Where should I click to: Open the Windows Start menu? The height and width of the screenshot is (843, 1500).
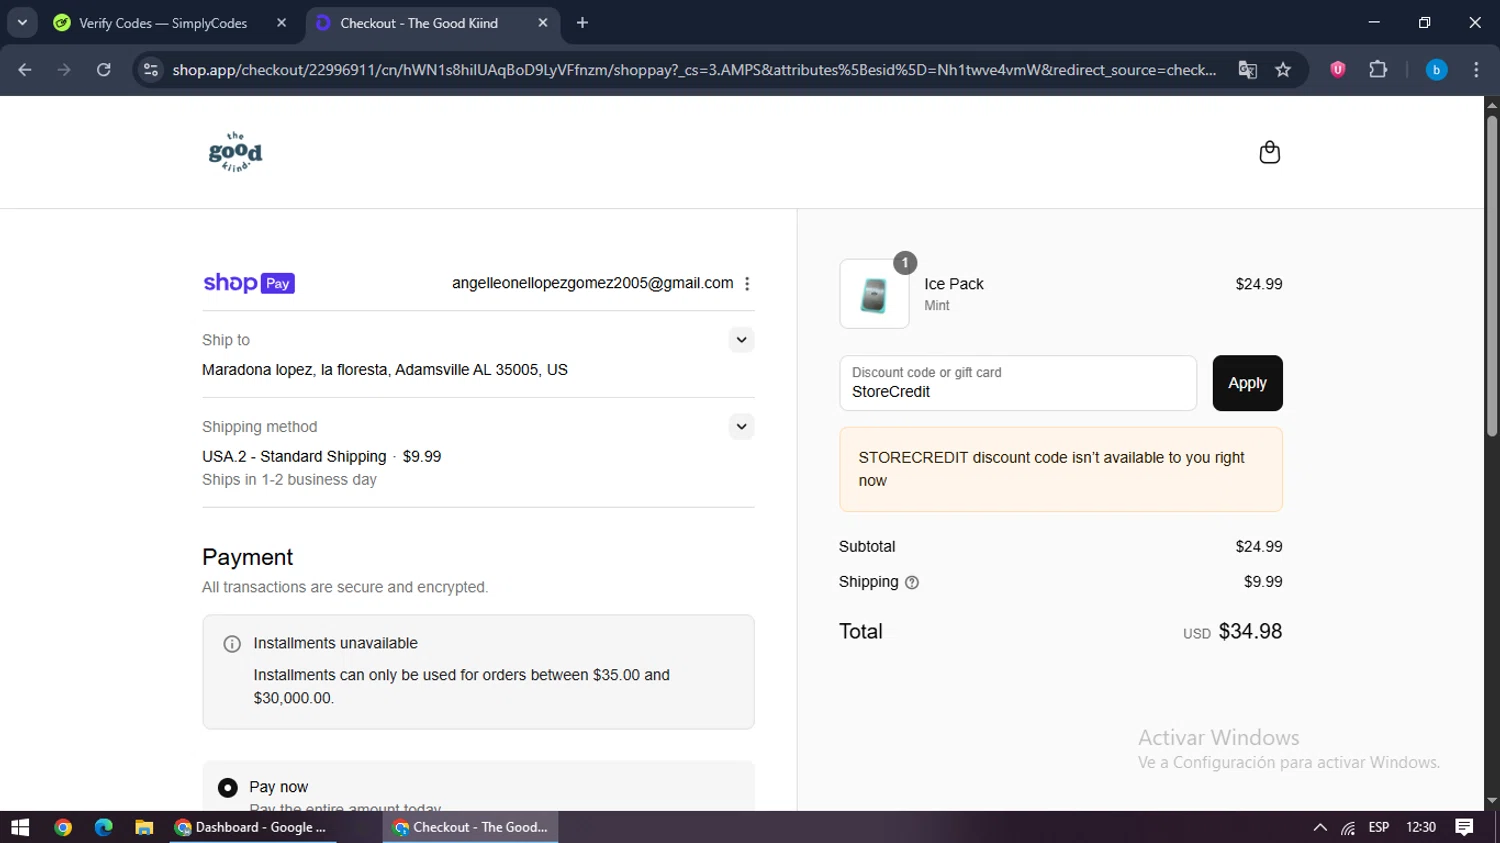point(20,827)
